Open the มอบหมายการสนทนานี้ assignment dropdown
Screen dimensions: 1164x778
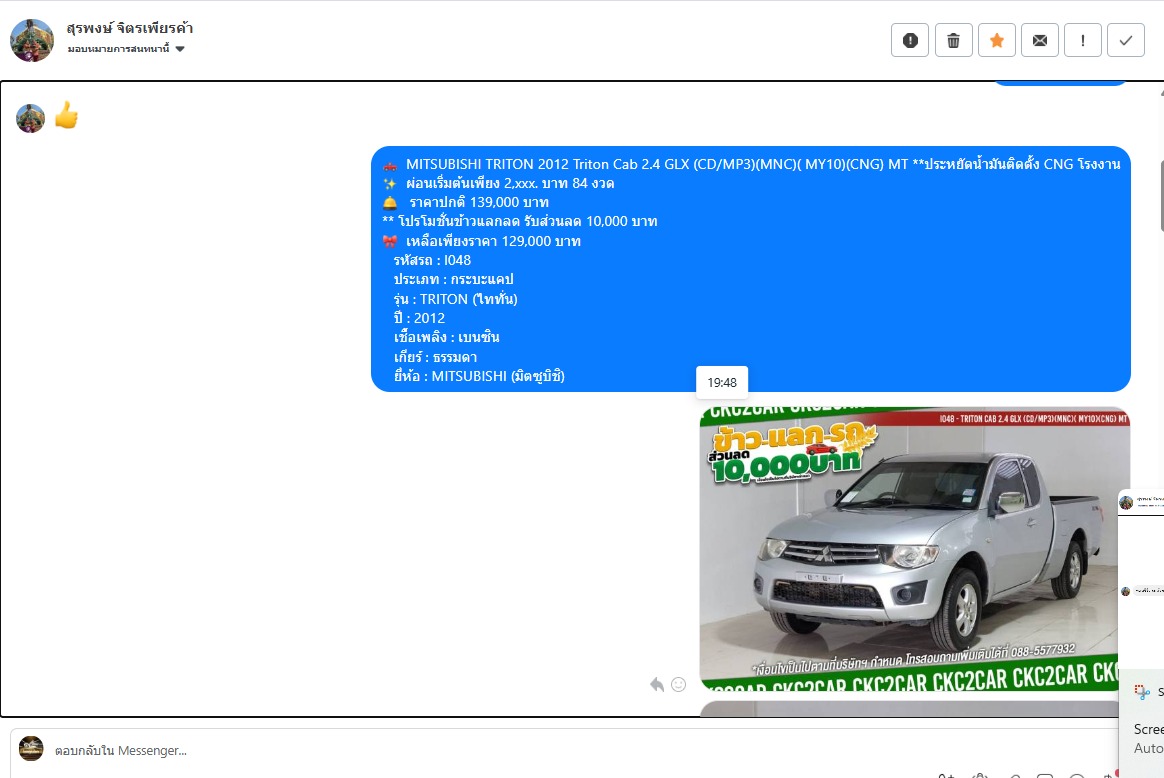pos(125,49)
